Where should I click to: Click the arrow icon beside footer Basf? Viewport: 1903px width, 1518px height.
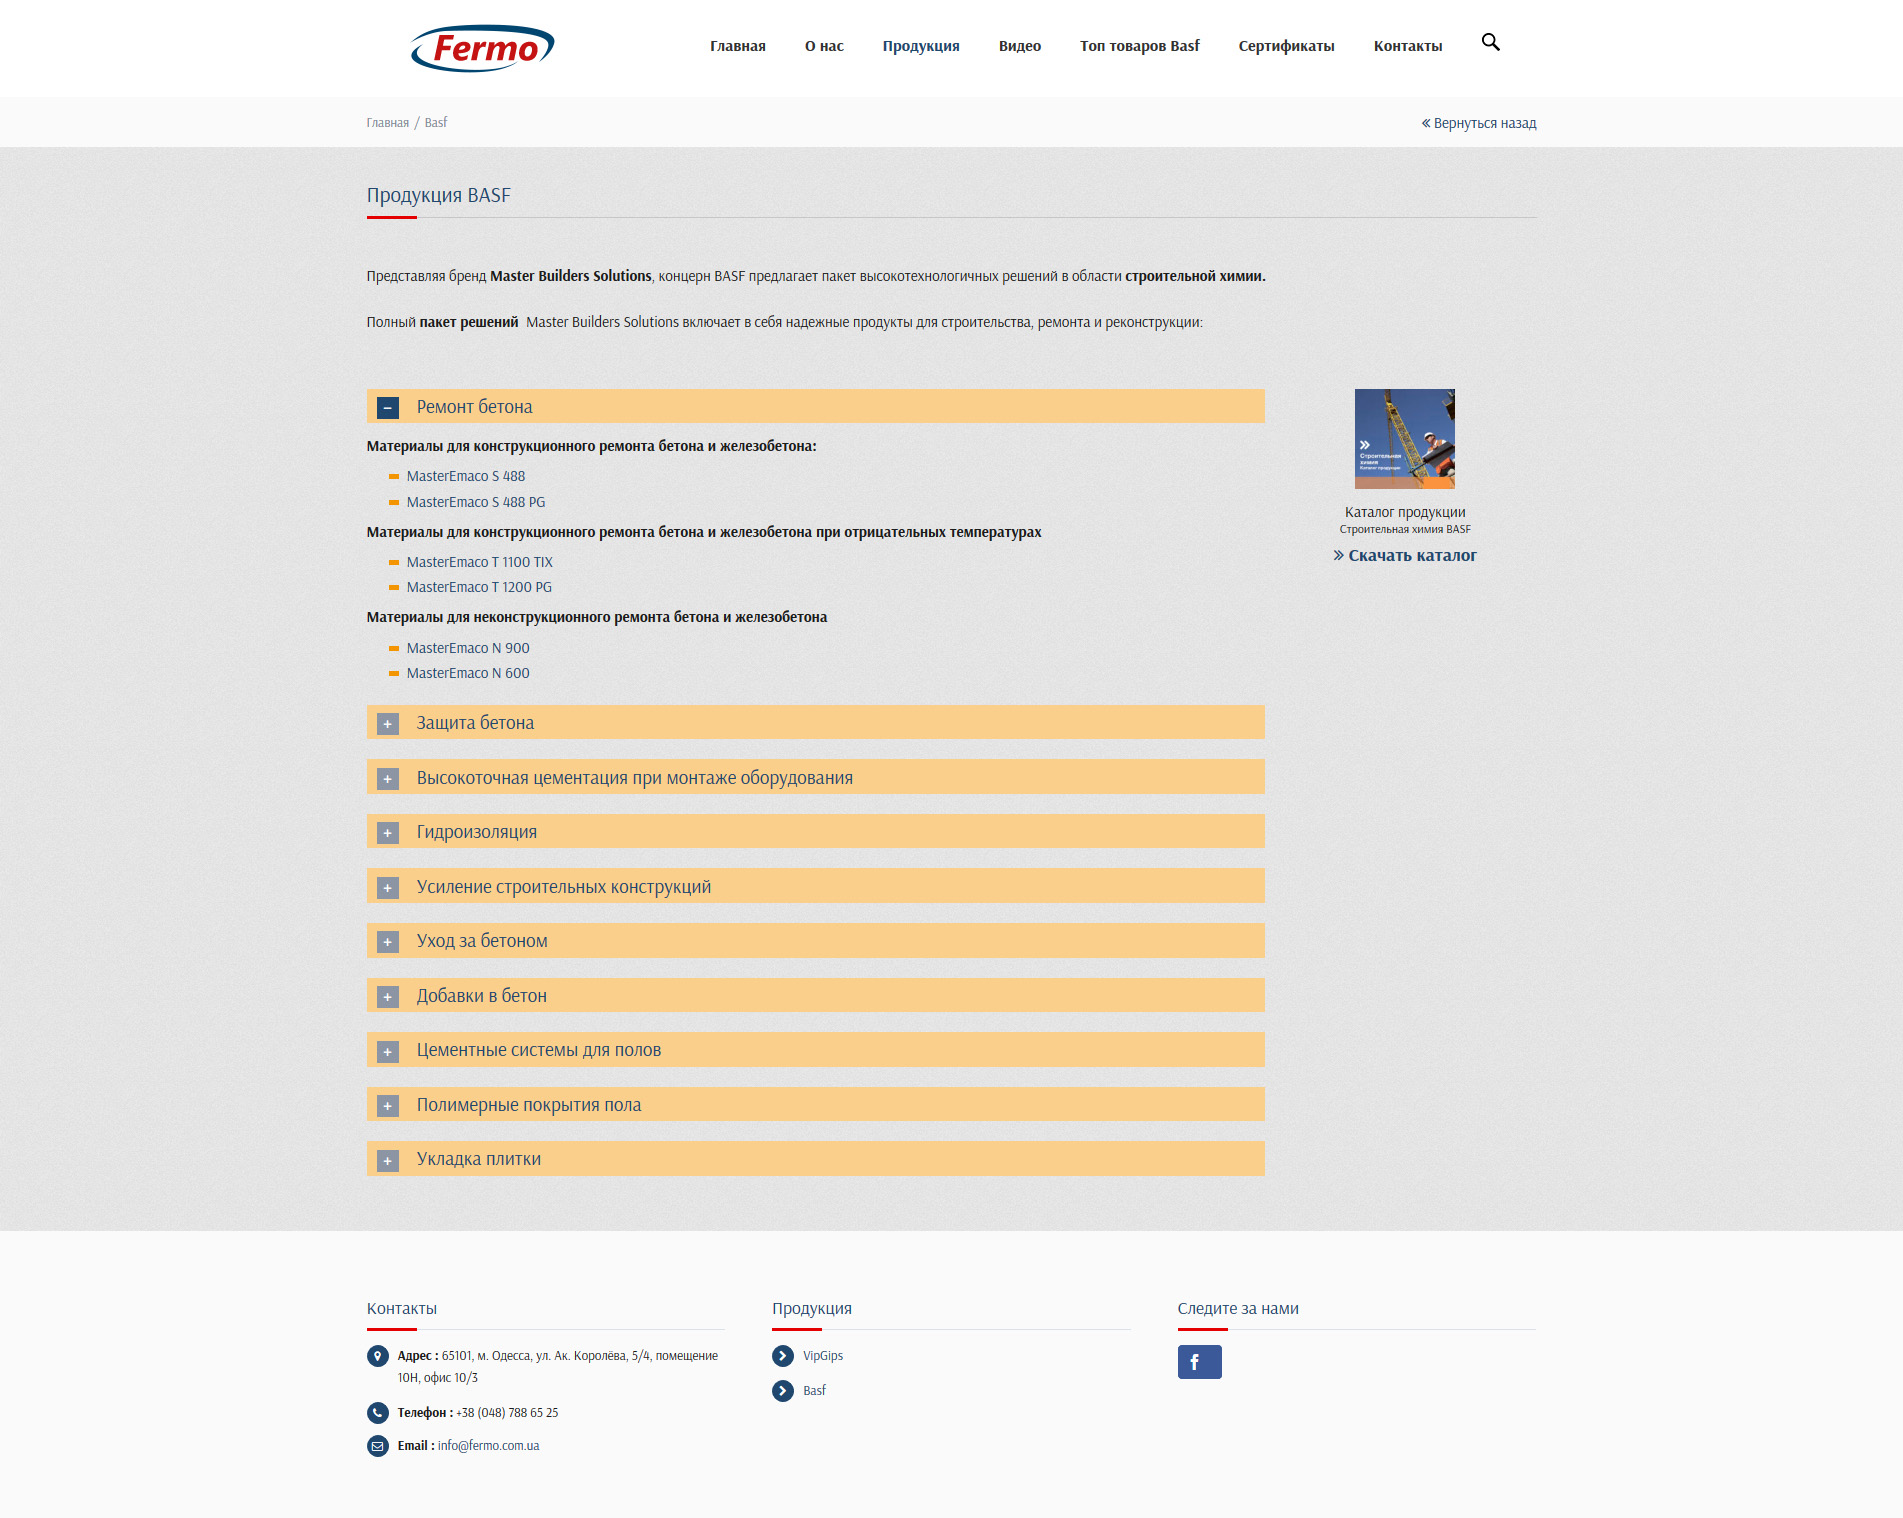783,1391
